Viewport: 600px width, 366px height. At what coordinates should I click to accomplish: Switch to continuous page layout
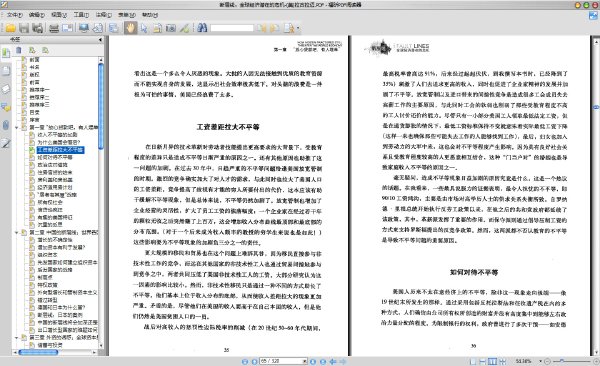[x=483, y=361]
